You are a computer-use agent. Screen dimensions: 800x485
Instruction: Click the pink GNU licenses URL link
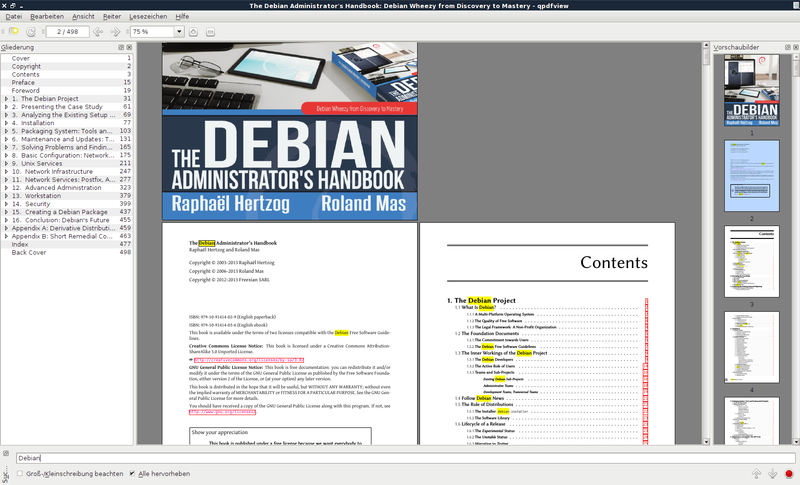222,412
